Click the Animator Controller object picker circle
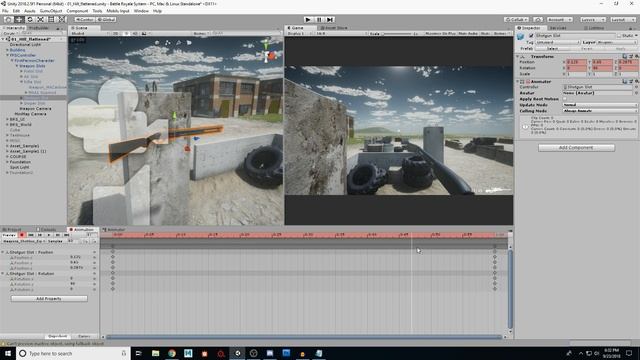Viewport: 640px width, 360px height. [x=636, y=87]
